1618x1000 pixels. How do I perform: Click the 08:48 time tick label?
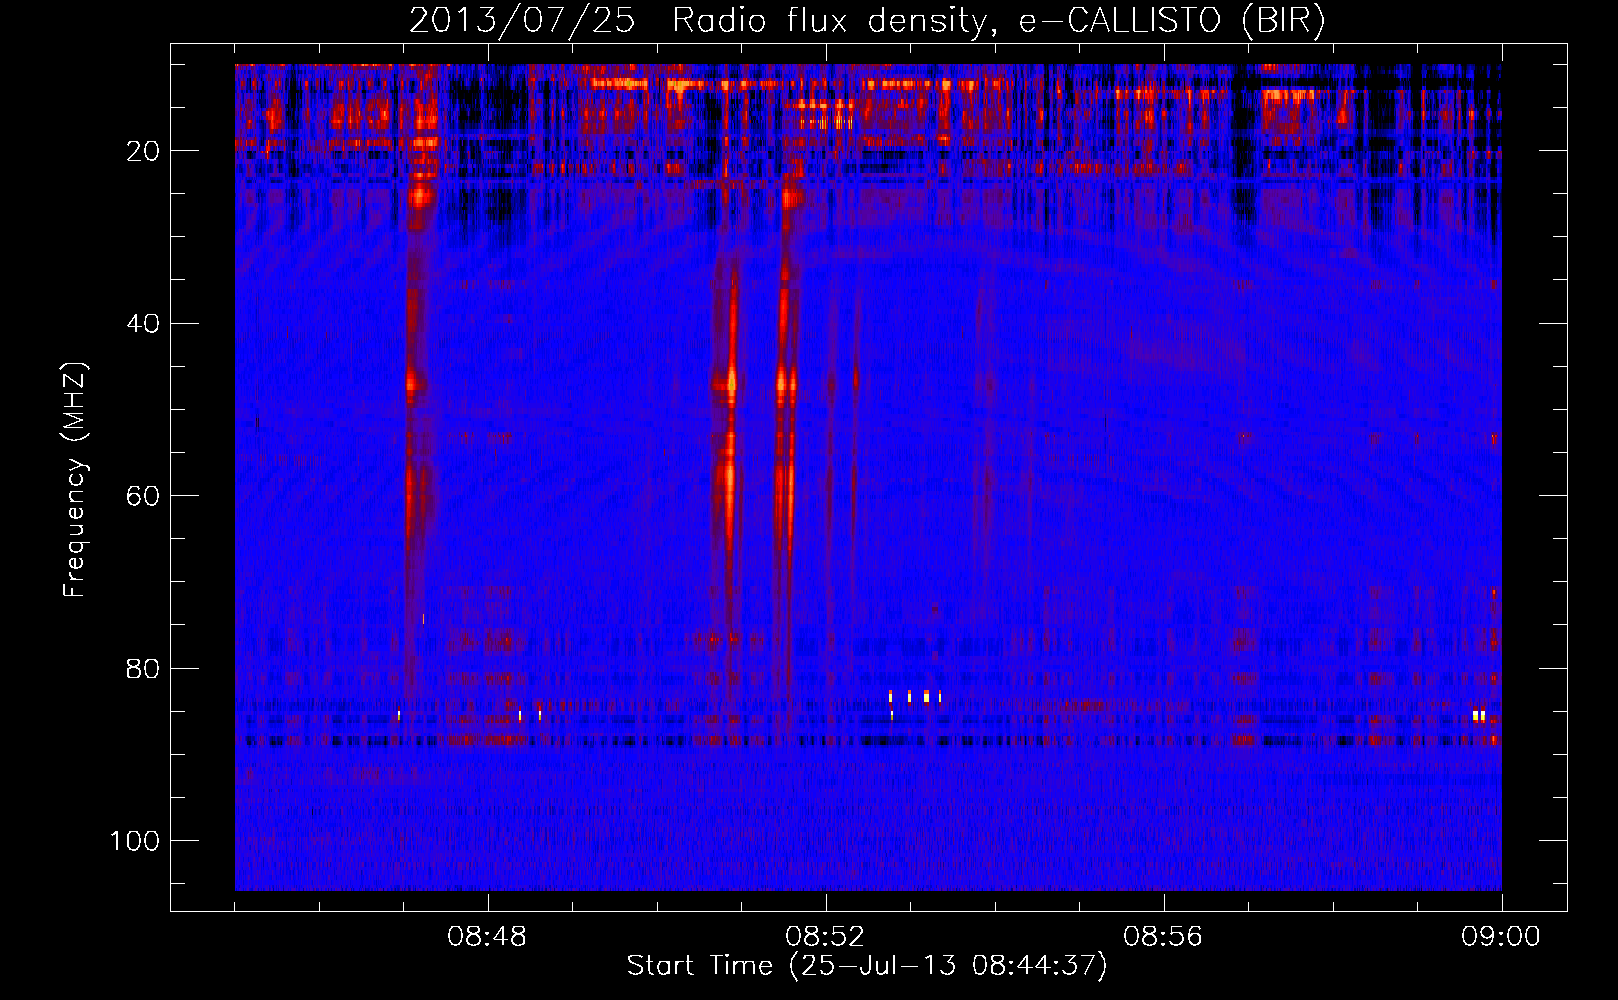[487, 937]
